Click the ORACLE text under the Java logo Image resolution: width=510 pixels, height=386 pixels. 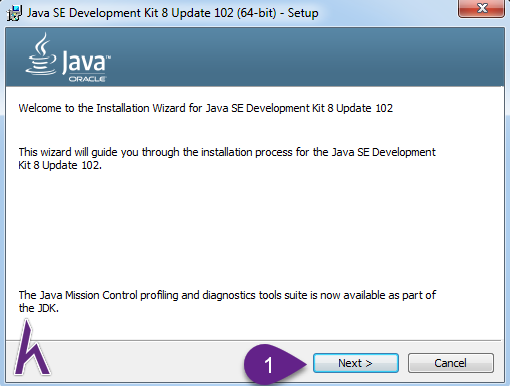click(87, 79)
